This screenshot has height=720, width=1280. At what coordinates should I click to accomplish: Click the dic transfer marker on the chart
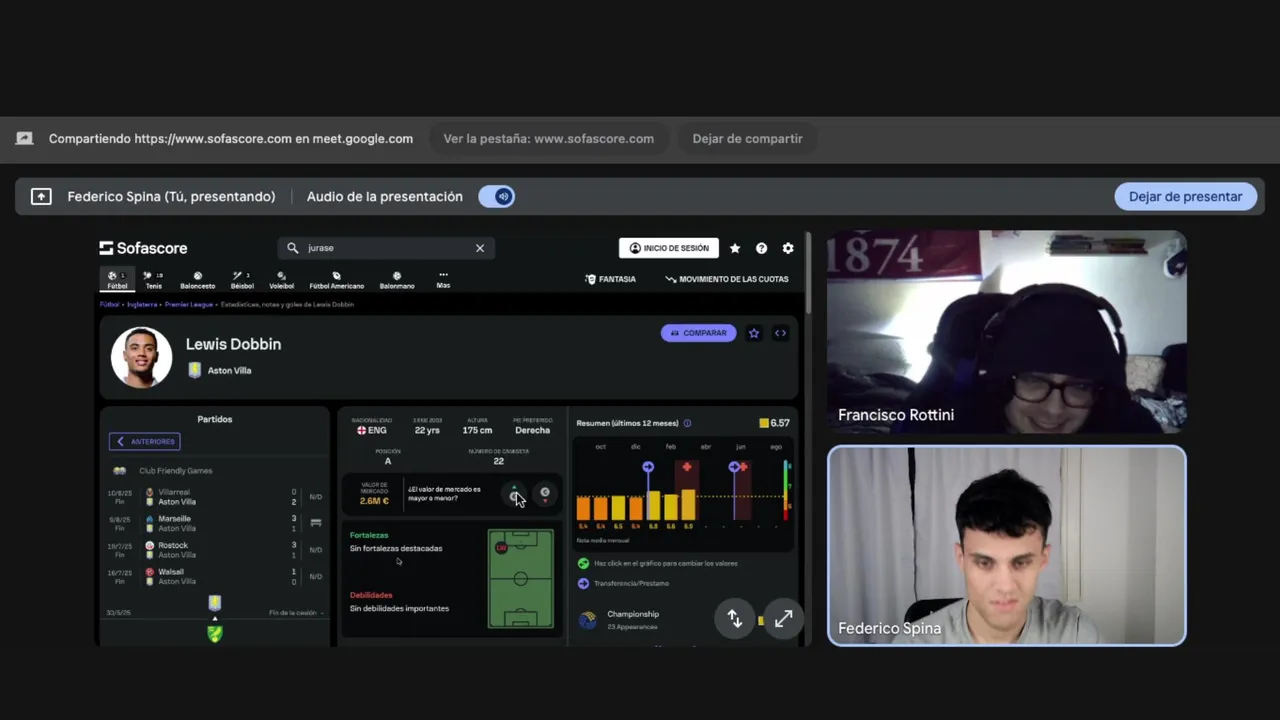point(648,467)
